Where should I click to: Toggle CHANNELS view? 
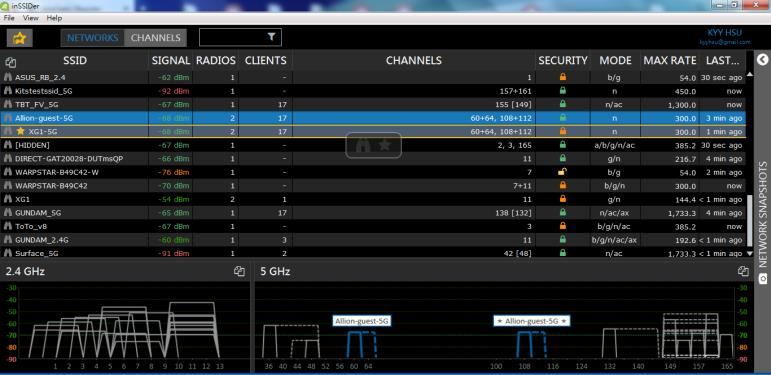[x=155, y=38]
